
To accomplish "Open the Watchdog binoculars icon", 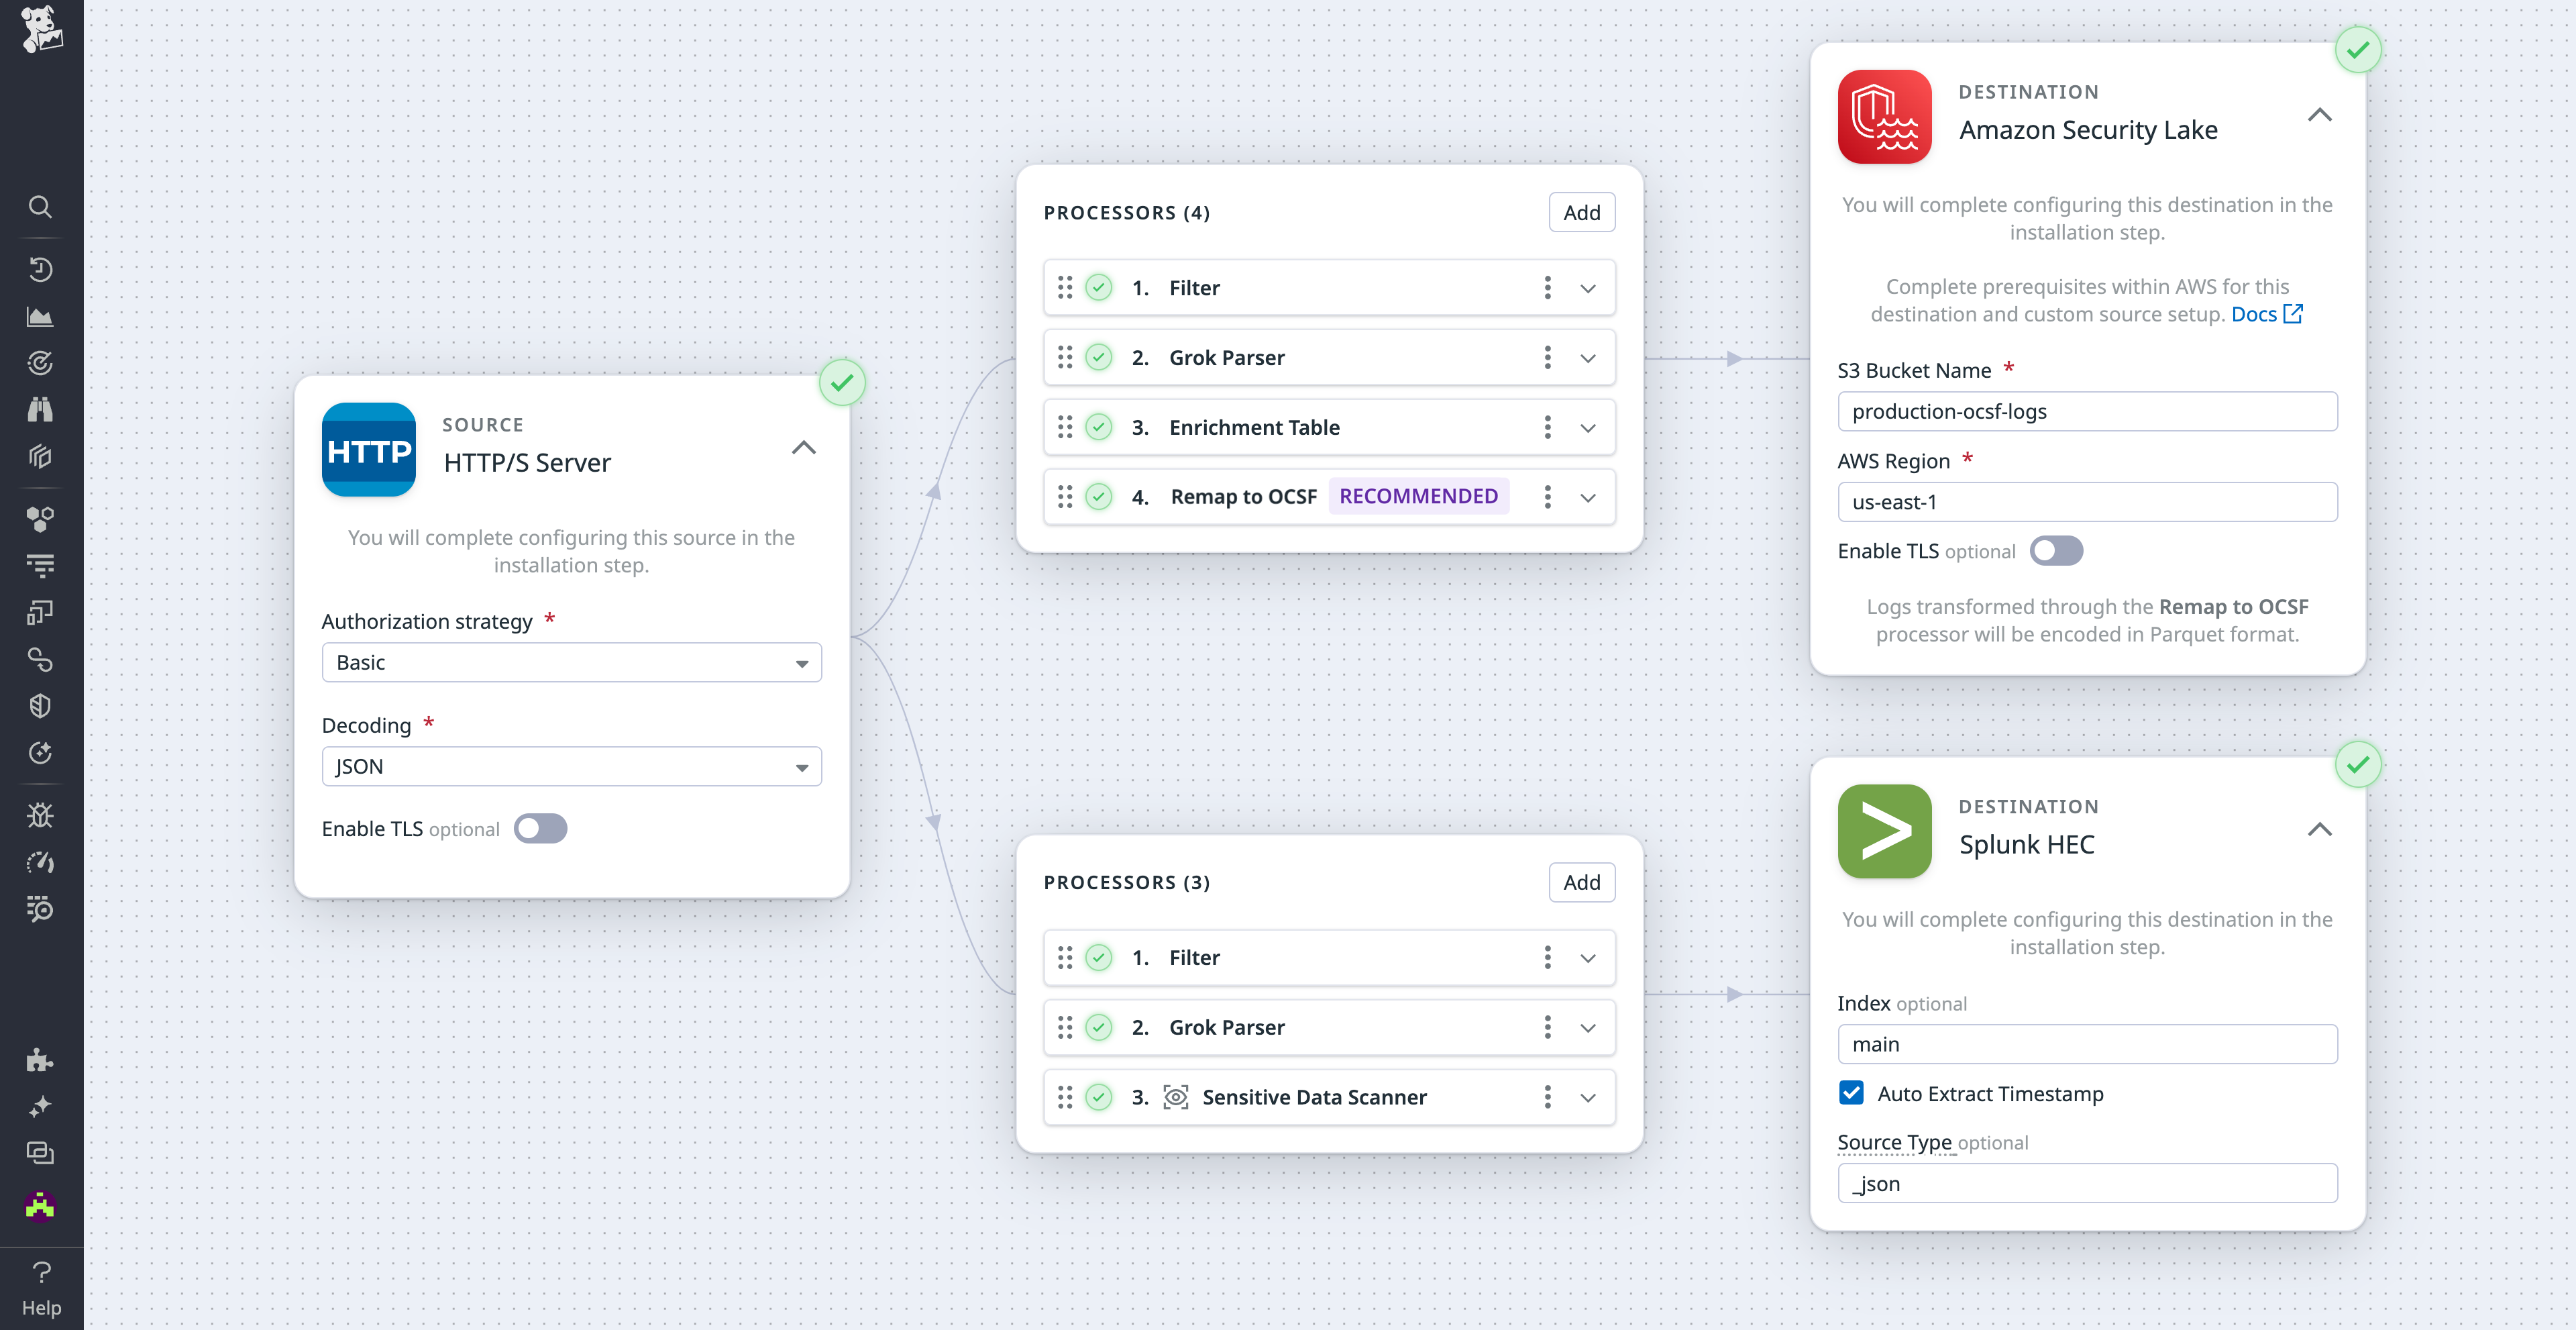I will click(x=40, y=409).
